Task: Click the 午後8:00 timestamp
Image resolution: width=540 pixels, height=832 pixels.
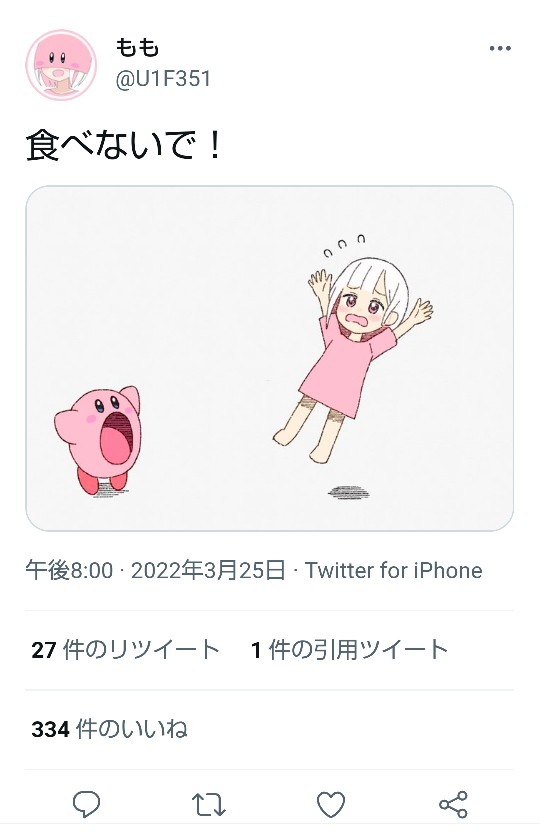Action: [69, 571]
